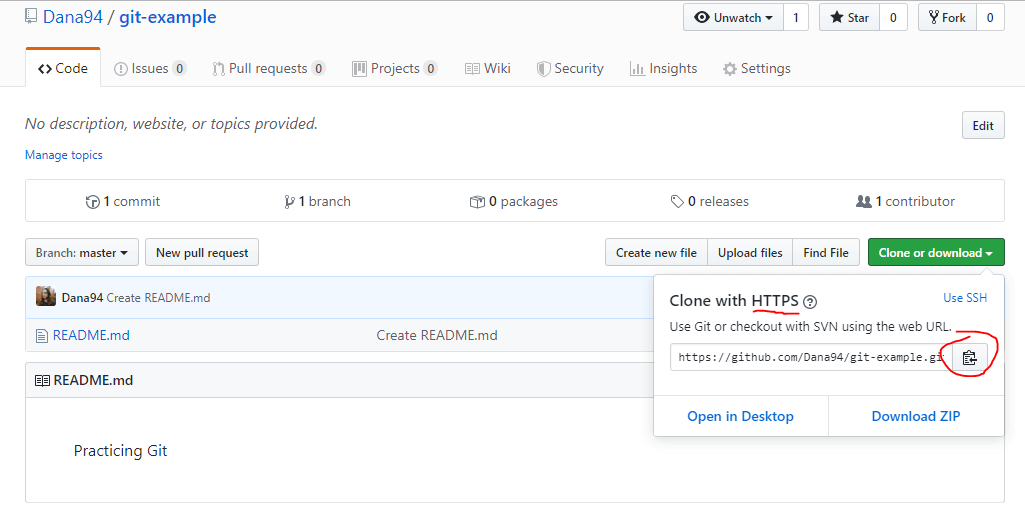
Task: Switch to the Issues tab
Action: coord(150,69)
